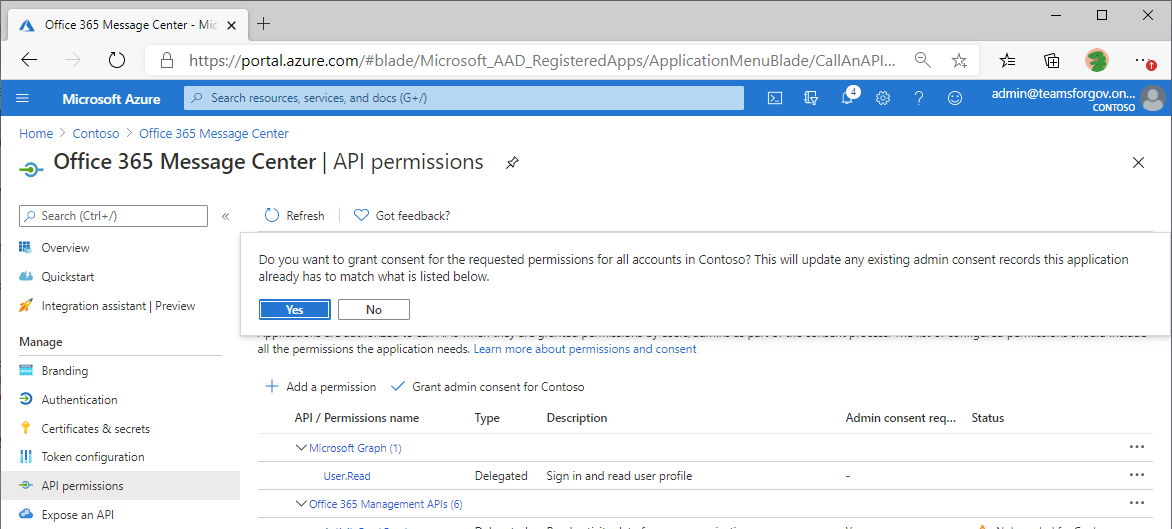Click the help question mark icon

coord(919,98)
